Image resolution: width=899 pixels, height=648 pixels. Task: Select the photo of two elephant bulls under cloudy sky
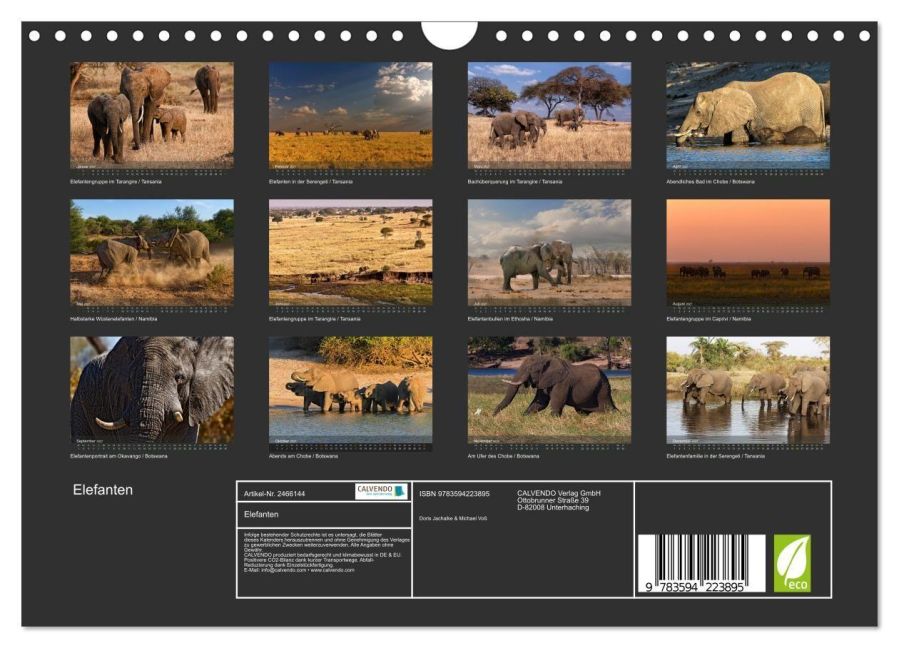(549, 252)
